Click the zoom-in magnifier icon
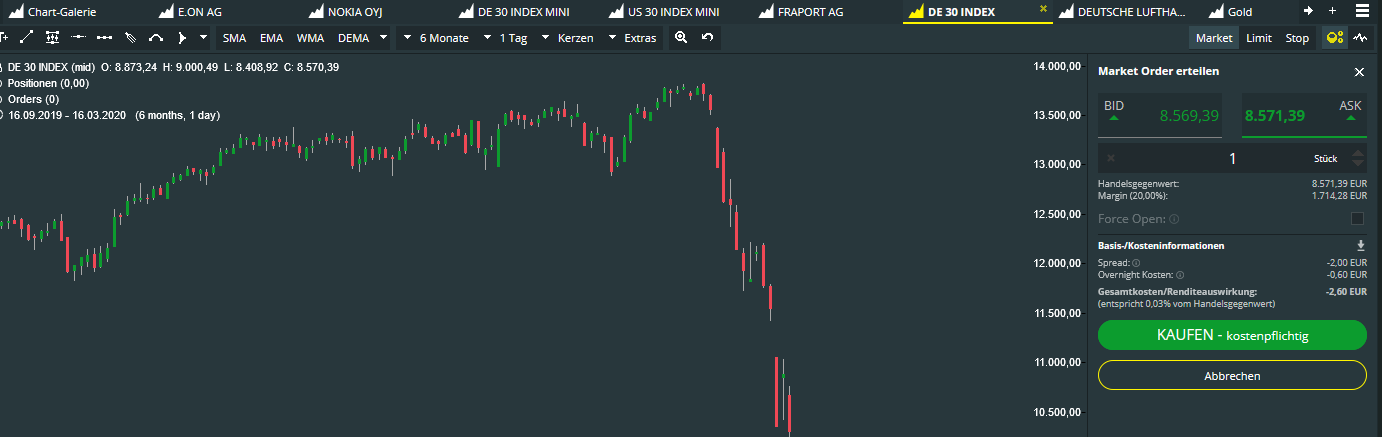Screen dimensions: 1382x437 tap(681, 38)
